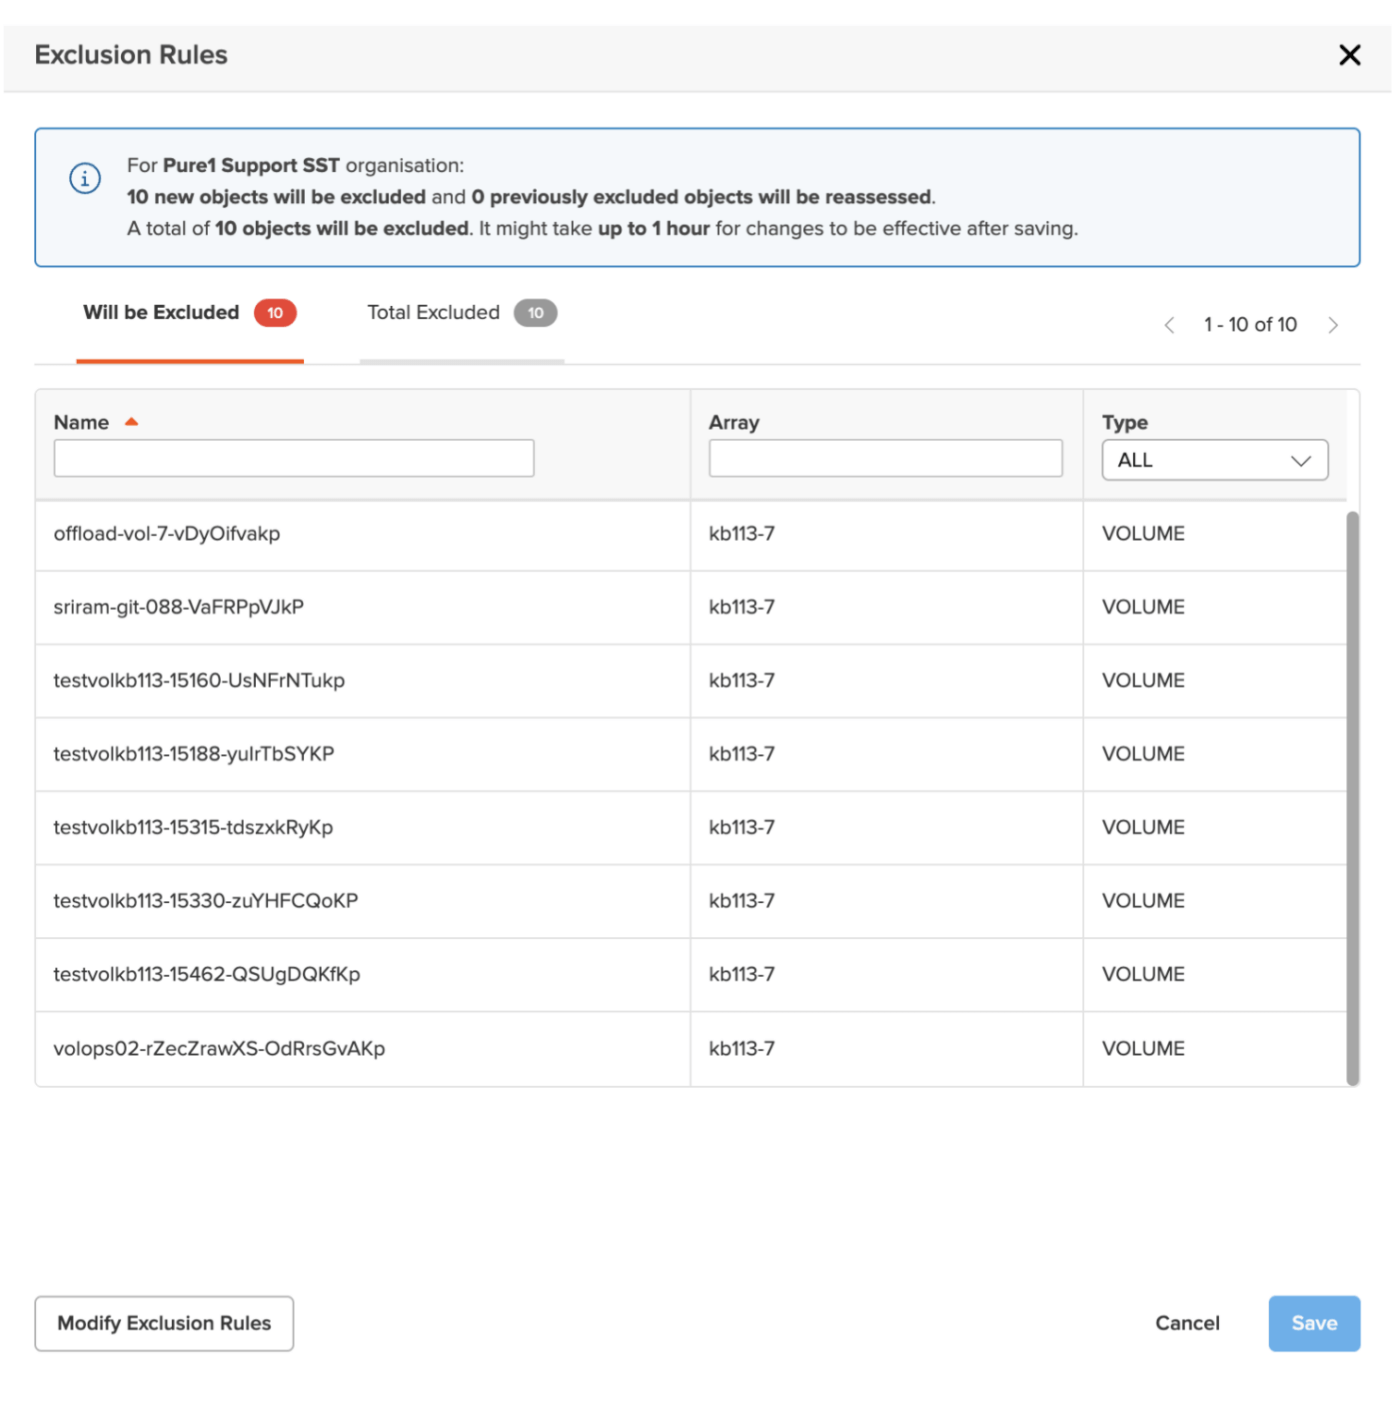This screenshot has height=1403, width=1400.
Task: Select row sriram-git-088-VaFRPpVJkP
Action: coord(691,608)
